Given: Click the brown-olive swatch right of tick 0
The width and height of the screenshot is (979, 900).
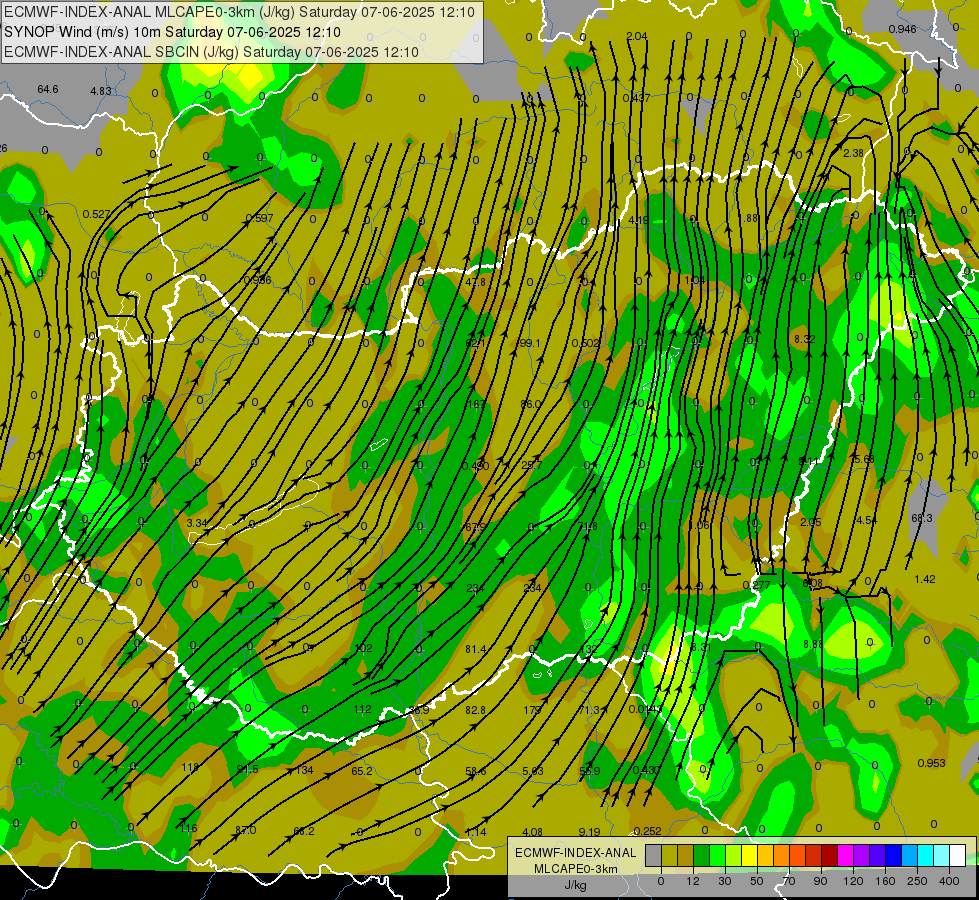Looking at the screenshot, I should [686, 855].
